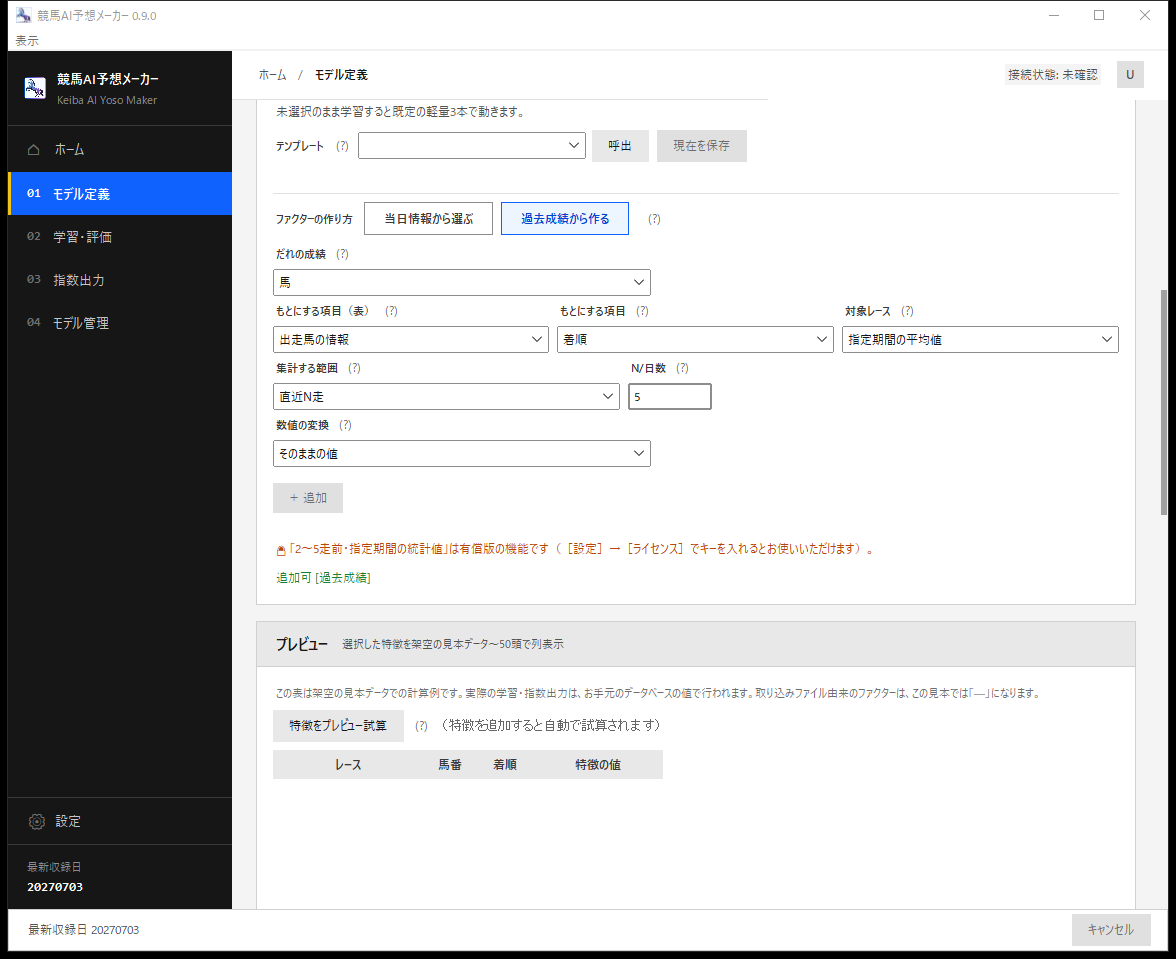This screenshot has height=959, width=1176.
Task: Click the 競馬AI予想メーカー sidebar logo icon
Action: pyautogui.click(x=34, y=88)
